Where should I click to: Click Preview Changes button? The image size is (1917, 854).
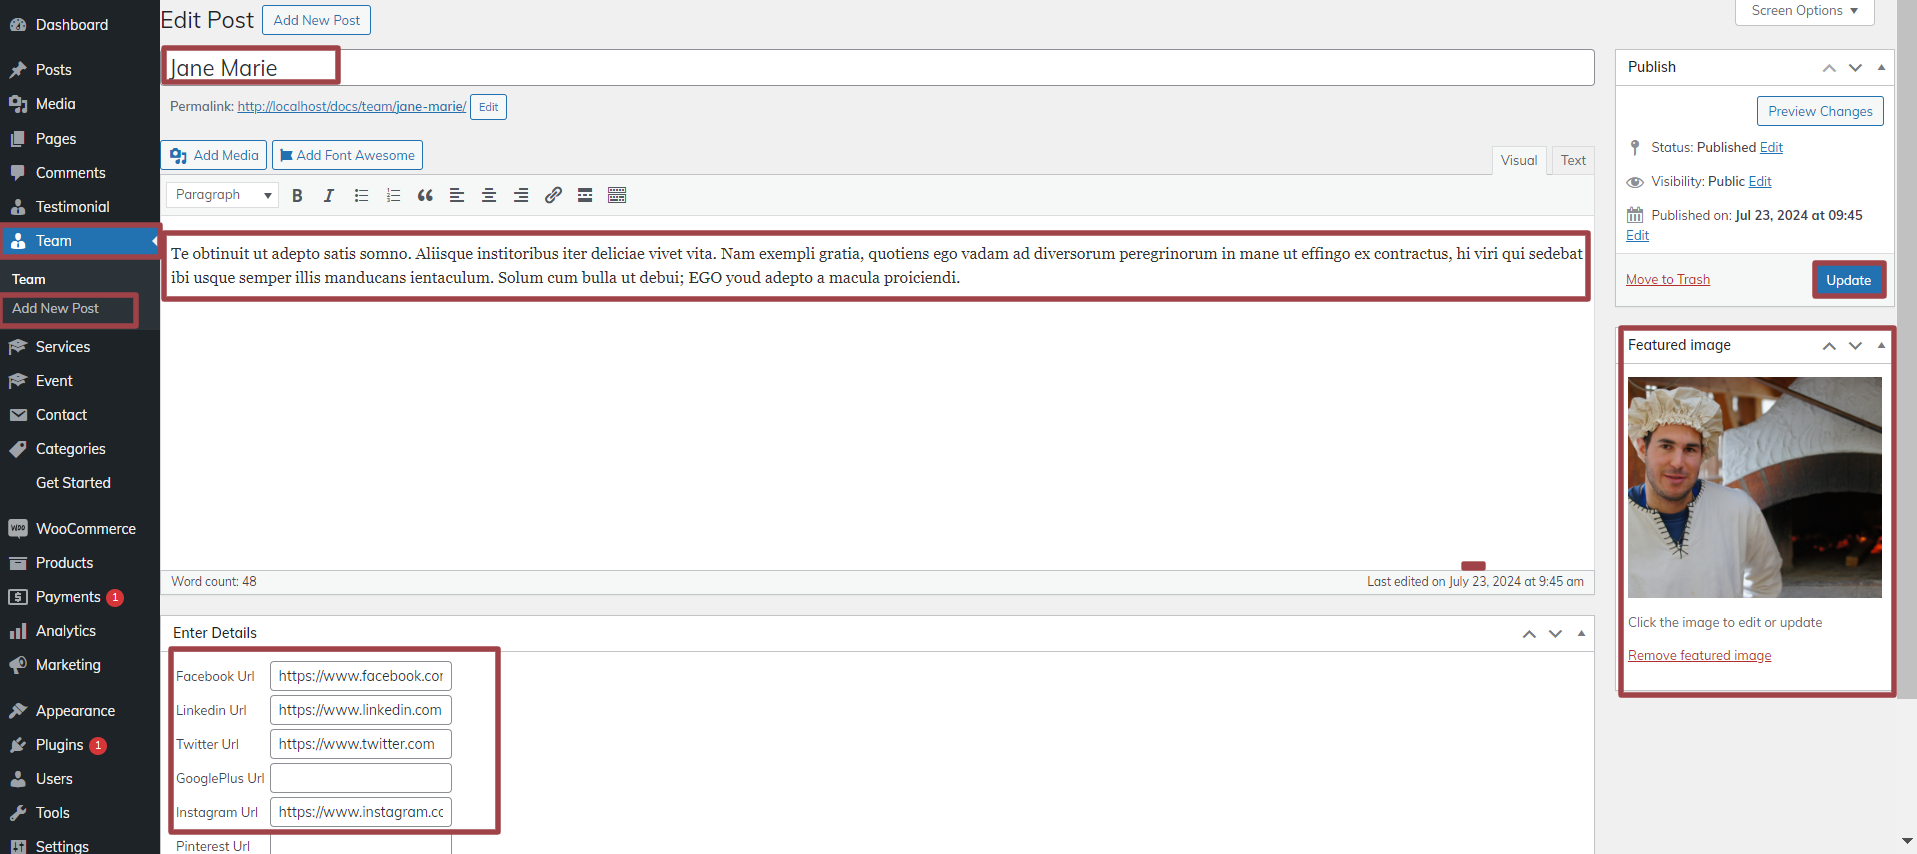[1820, 111]
